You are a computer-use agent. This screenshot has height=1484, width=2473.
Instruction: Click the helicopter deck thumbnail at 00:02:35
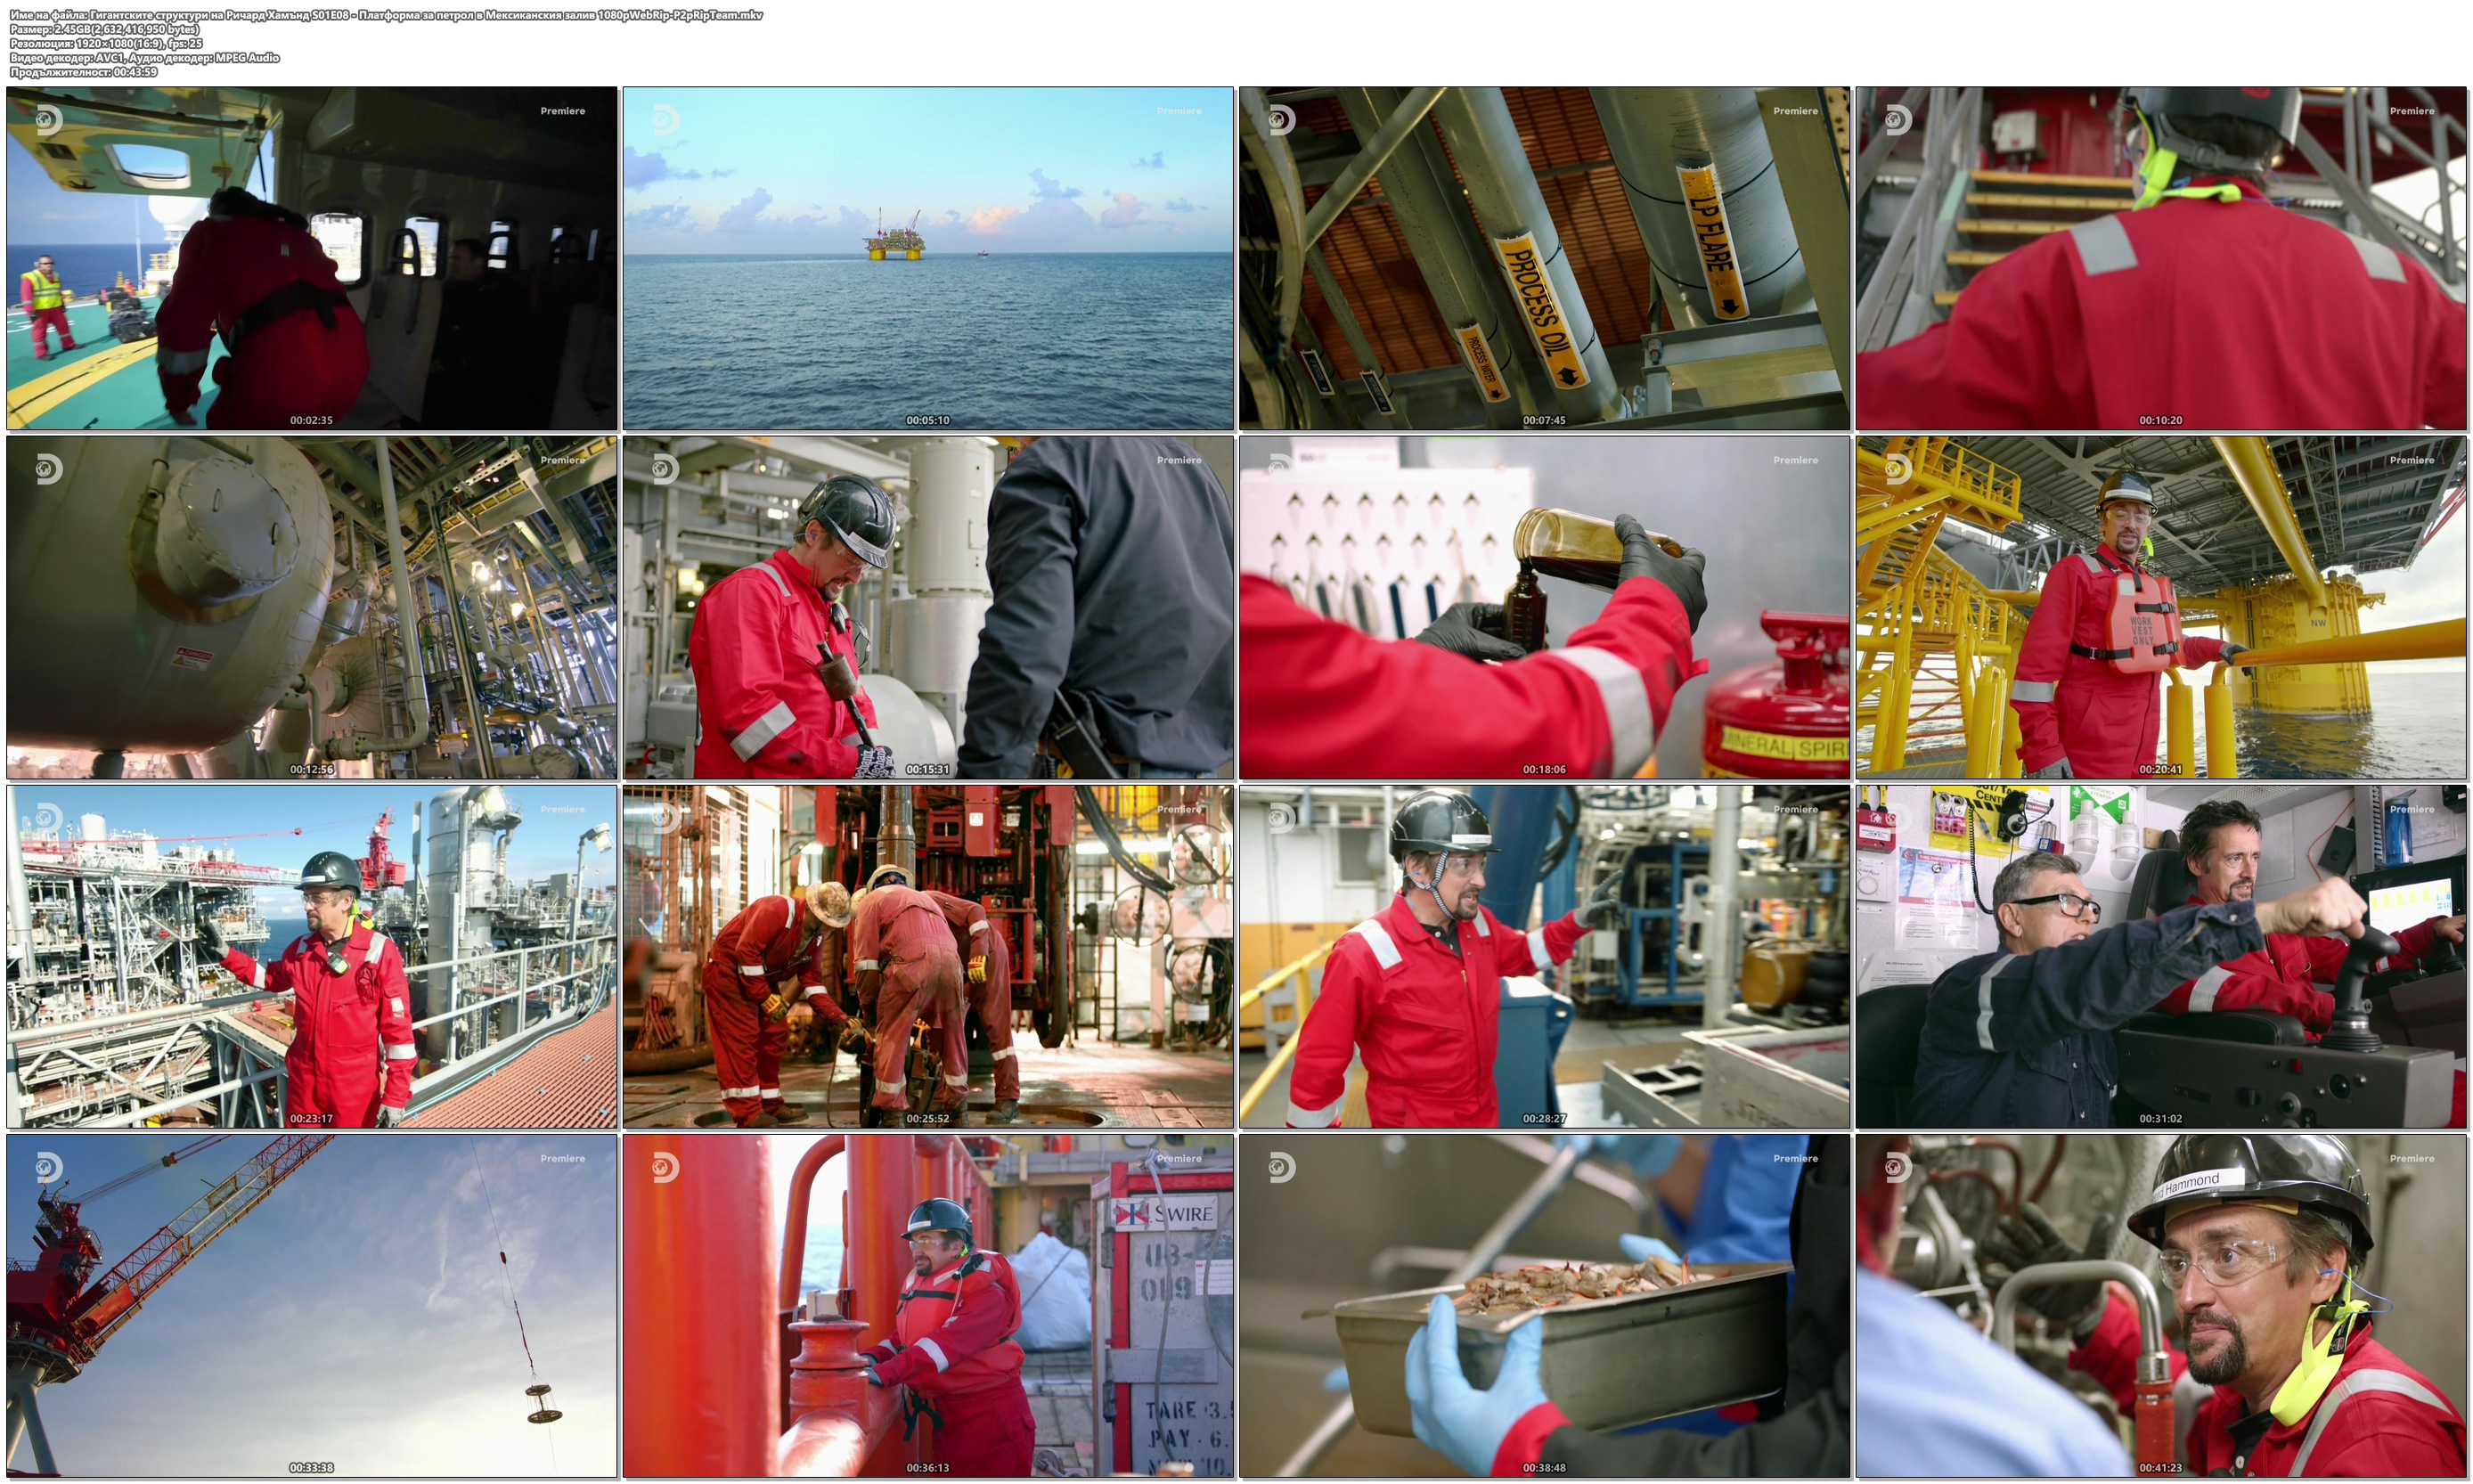point(312,258)
